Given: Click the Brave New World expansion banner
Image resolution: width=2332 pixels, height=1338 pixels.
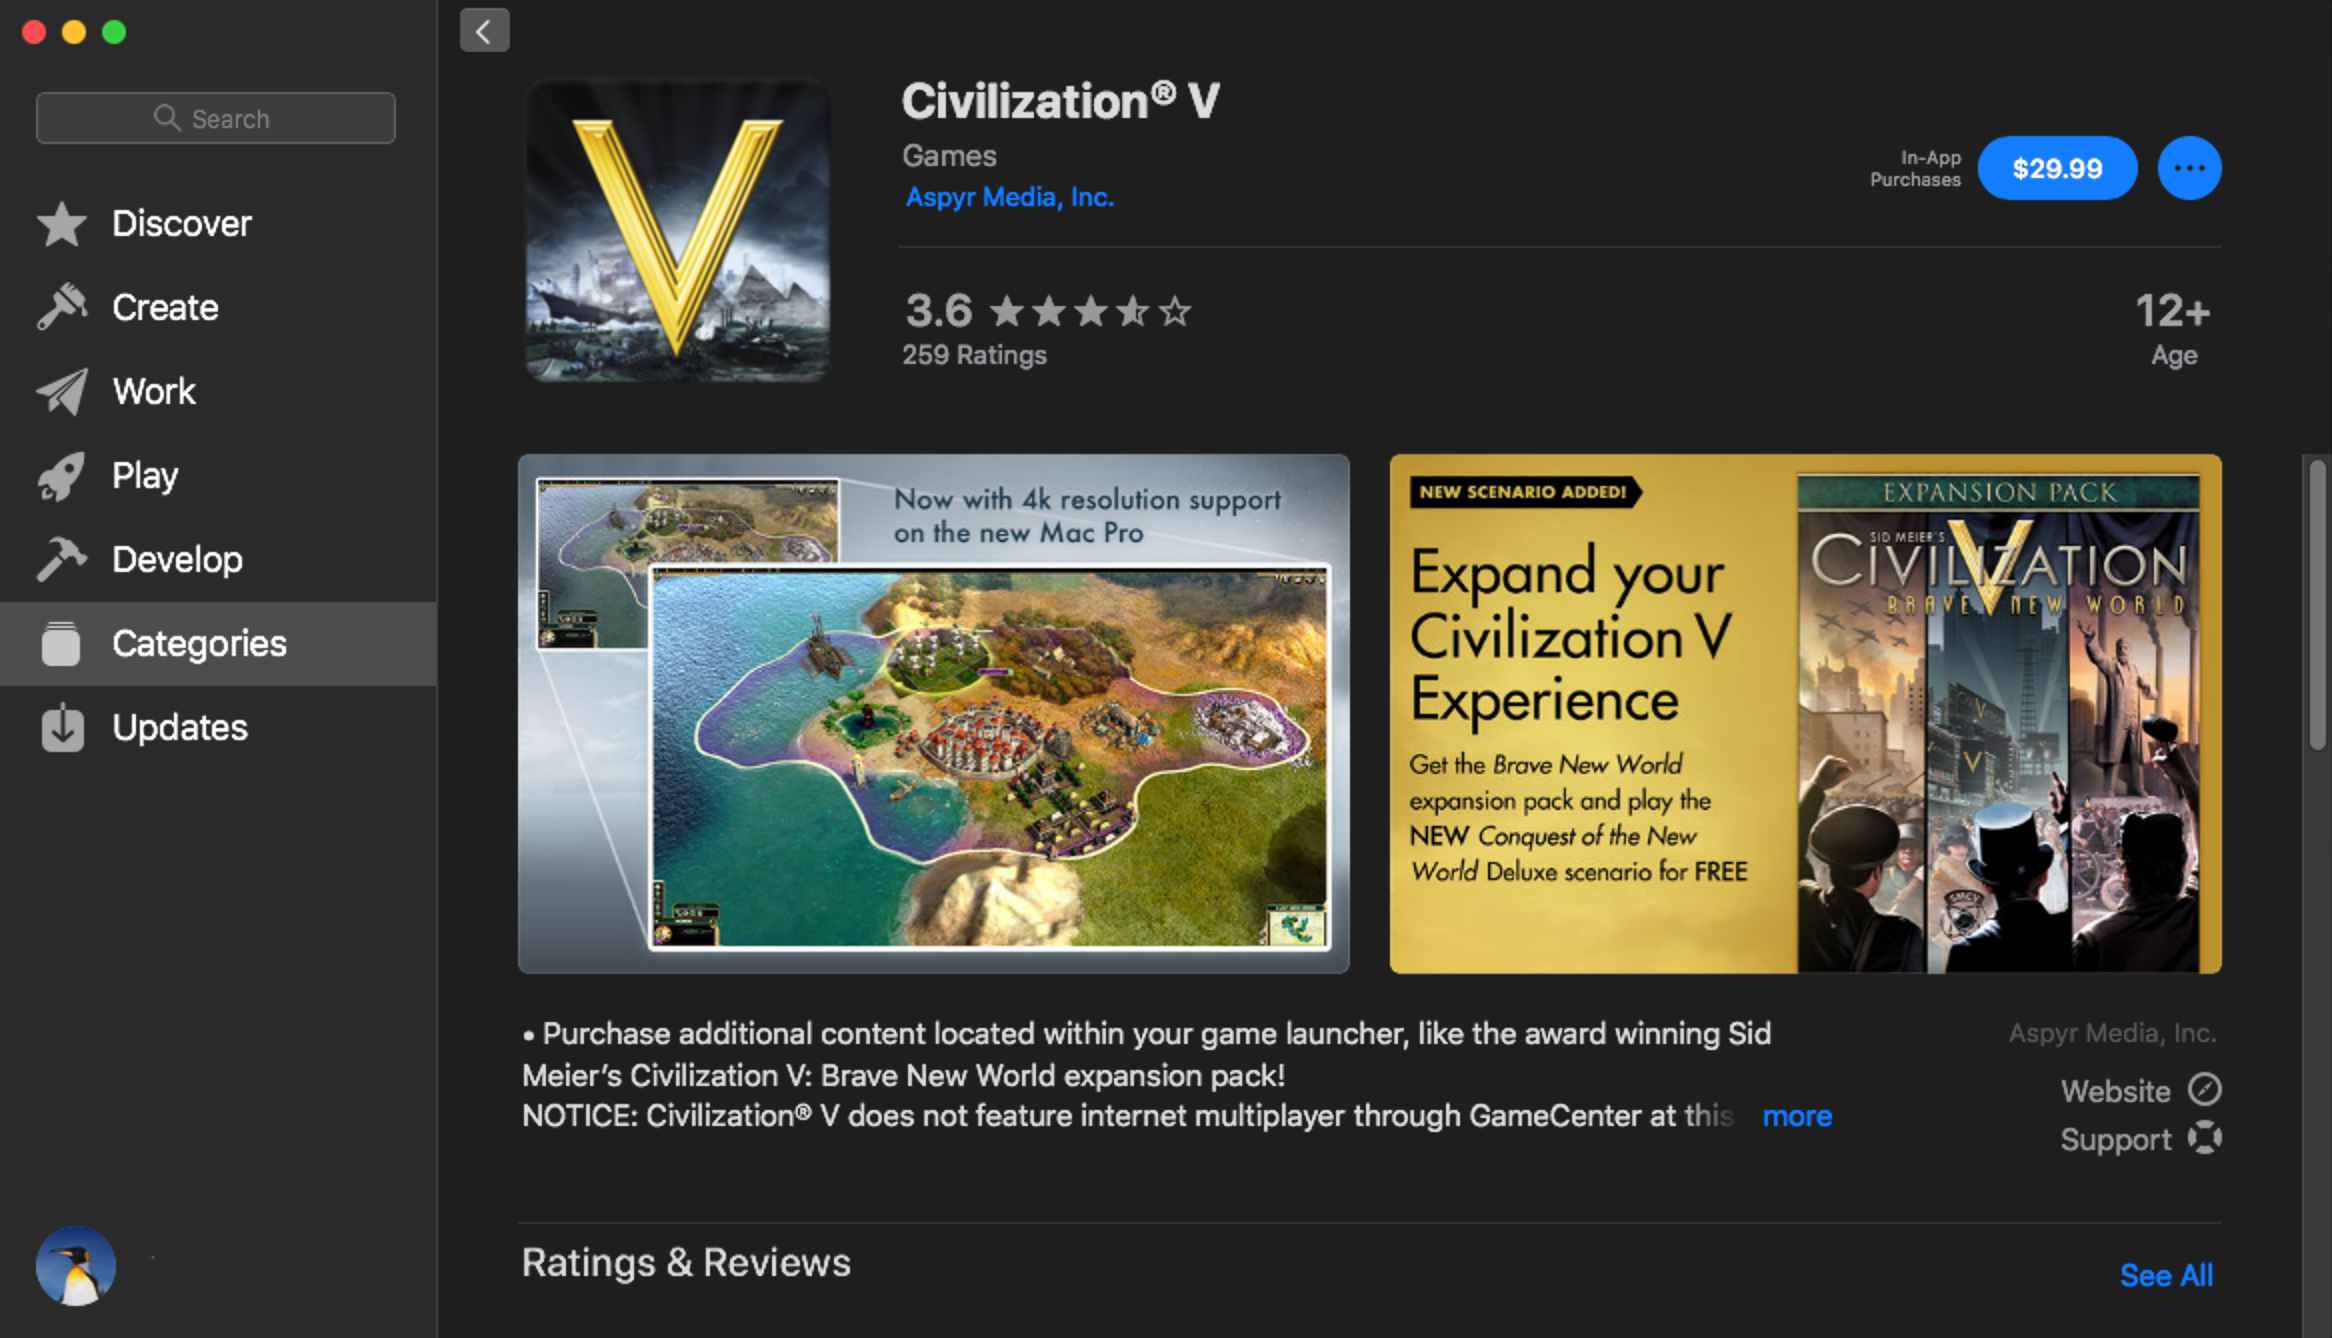Looking at the screenshot, I should (x=1805, y=713).
